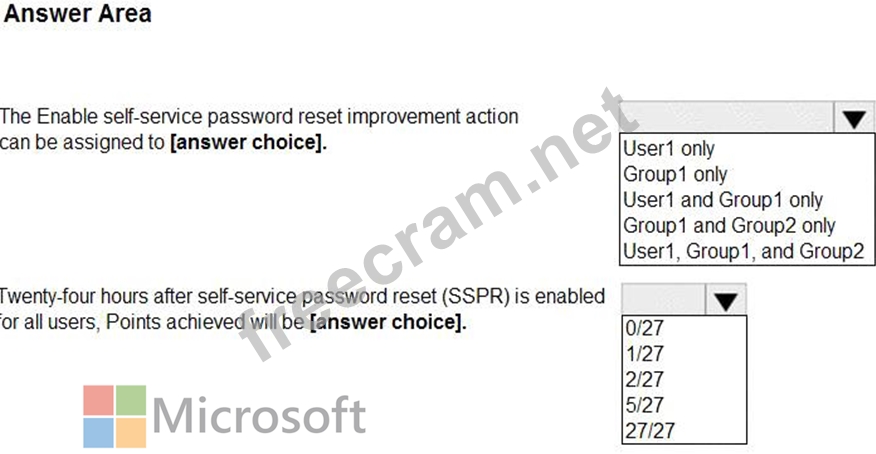Pick 'User1 and Group1 only' option
The image size is (876, 454).
pyautogui.click(x=722, y=200)
